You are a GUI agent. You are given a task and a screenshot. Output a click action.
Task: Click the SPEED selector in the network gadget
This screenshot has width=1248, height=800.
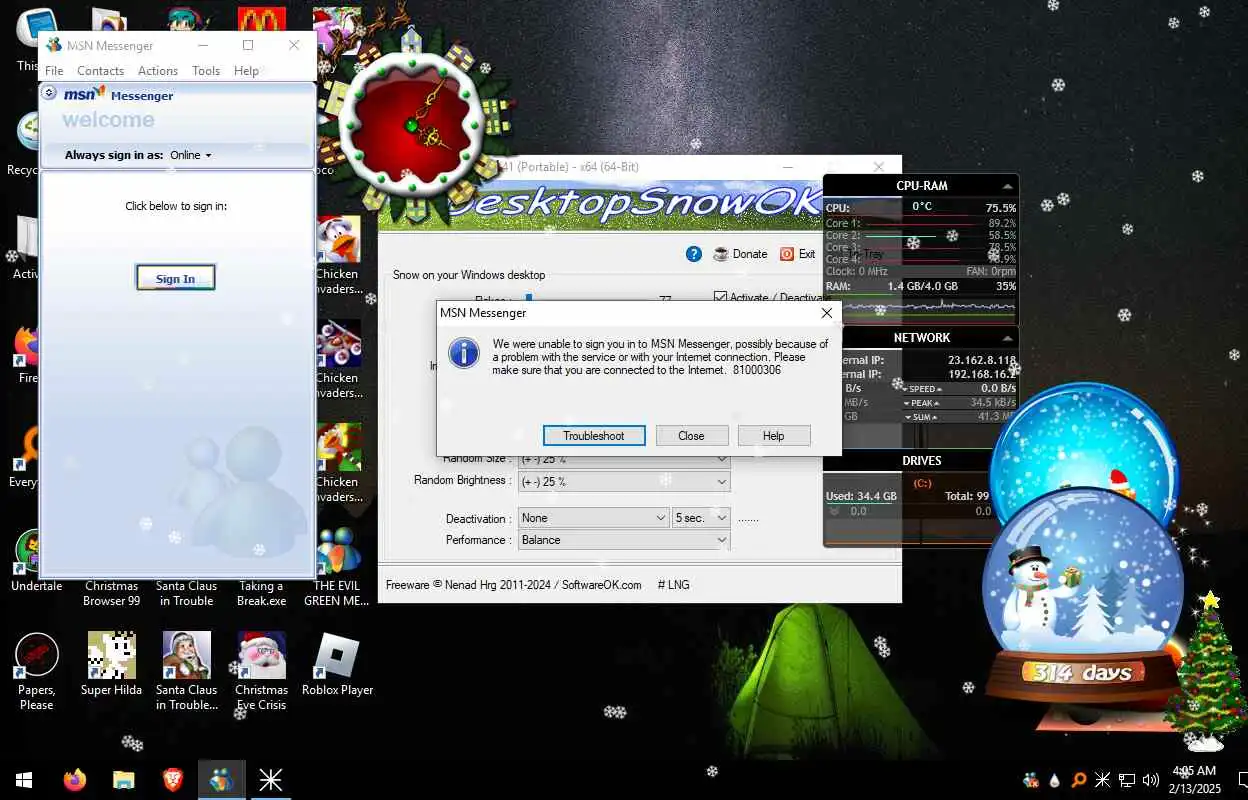(922, 388)
